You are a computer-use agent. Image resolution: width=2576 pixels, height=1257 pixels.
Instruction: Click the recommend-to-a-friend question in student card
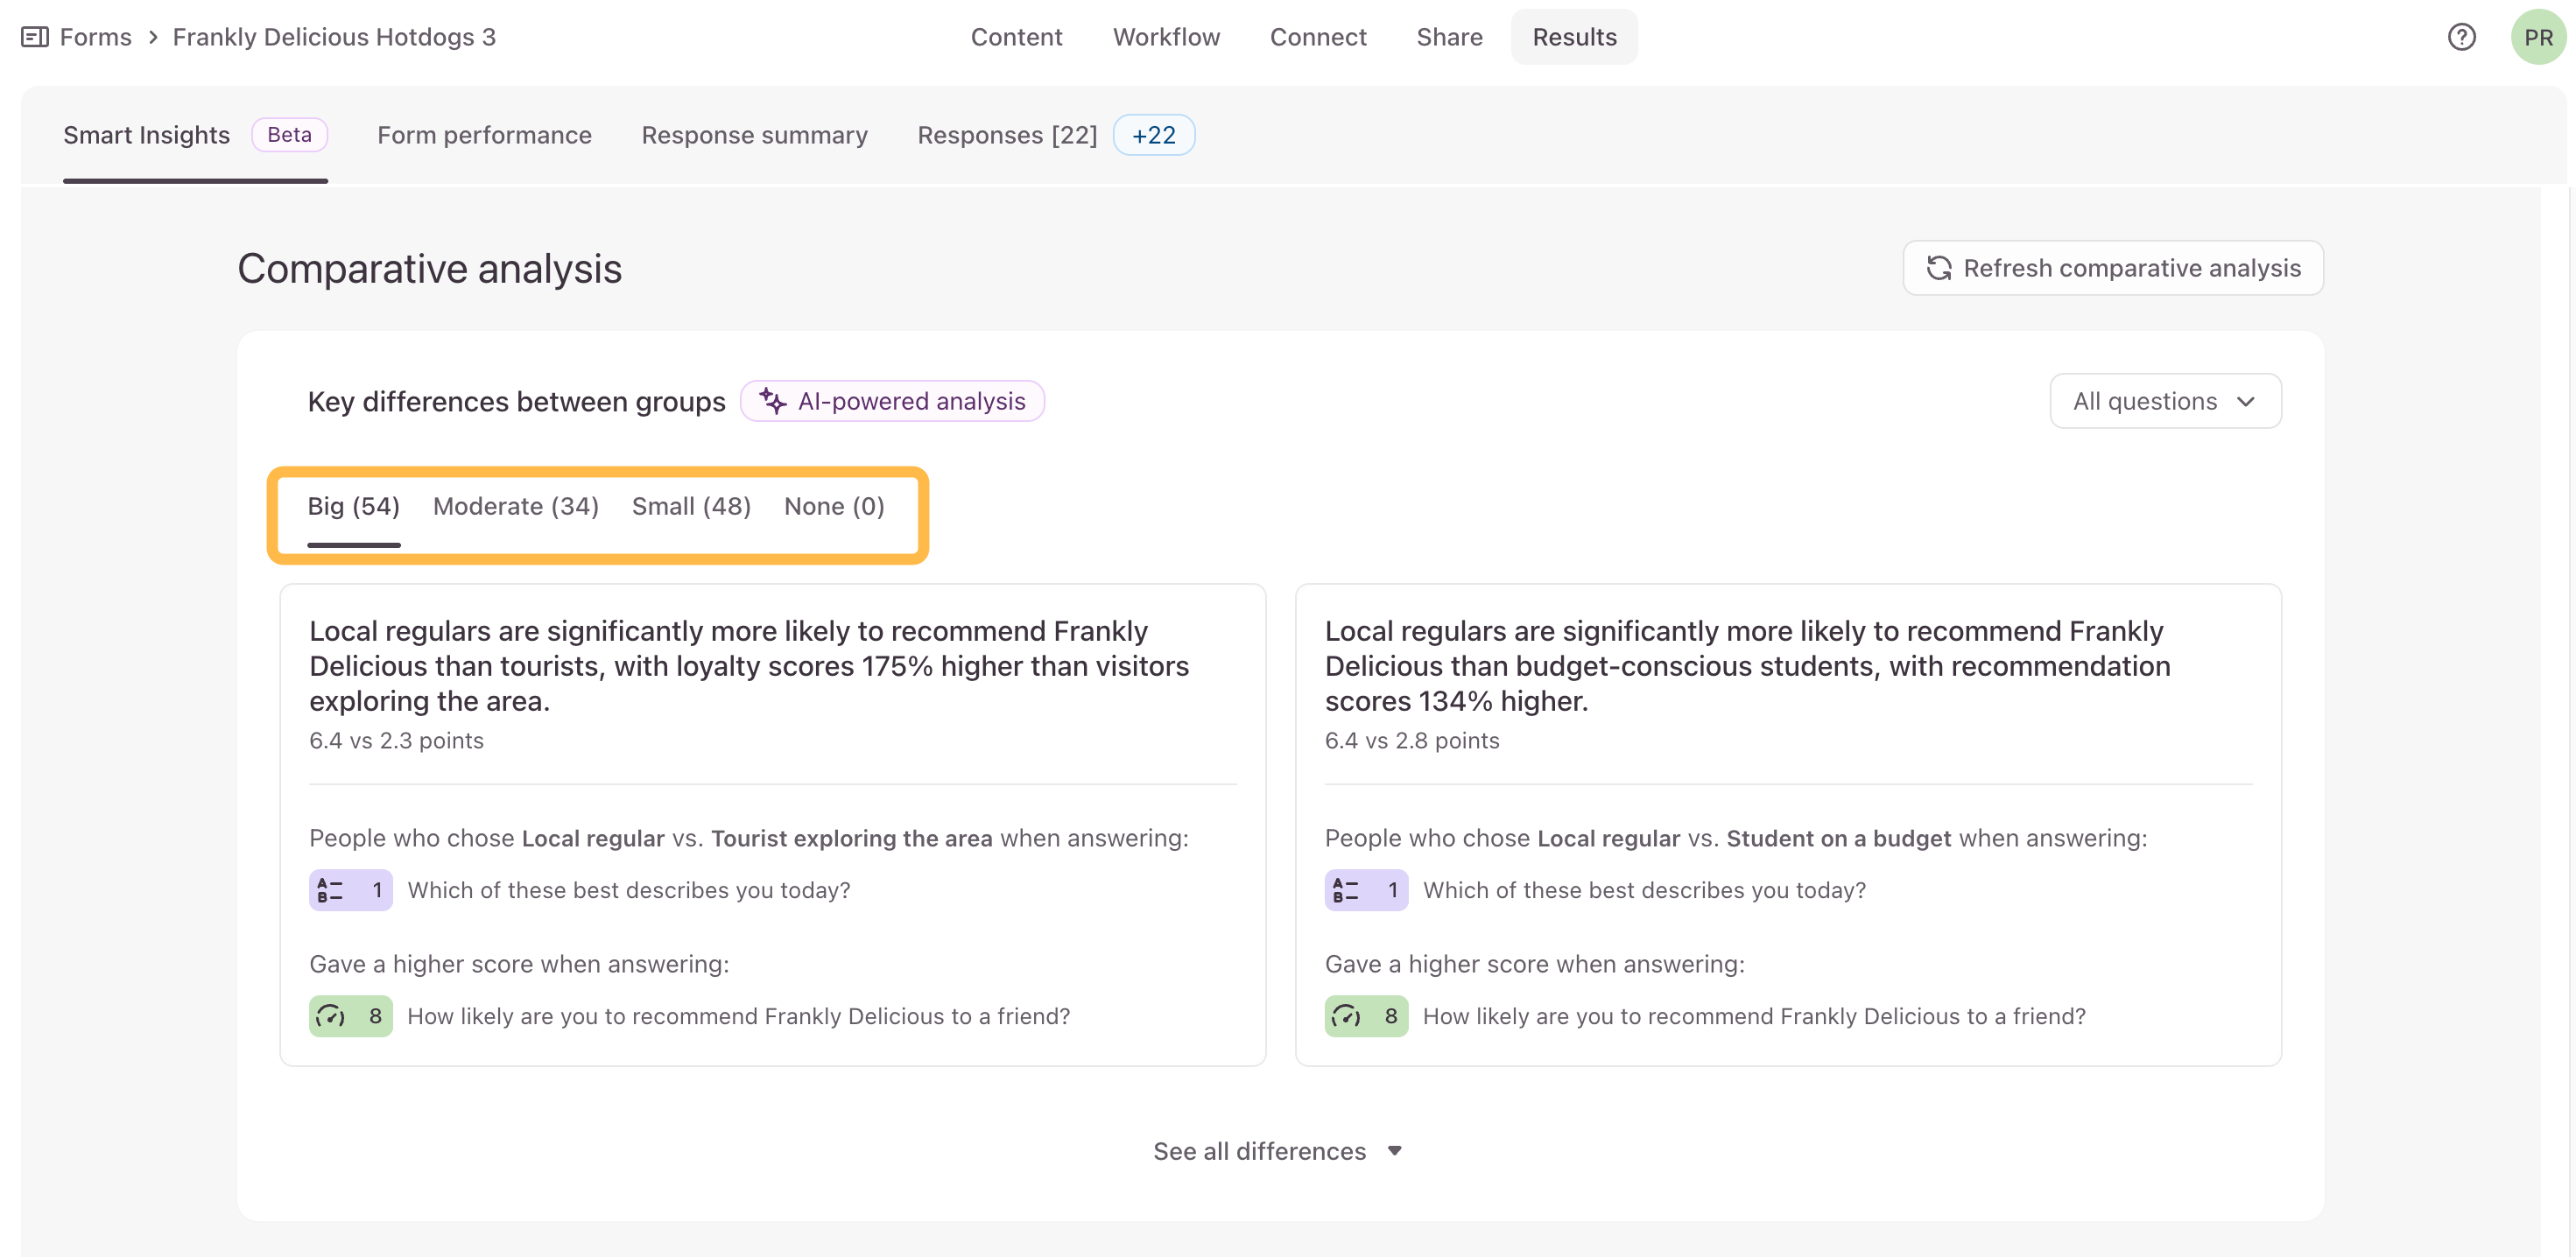tap(1754, 1016)
